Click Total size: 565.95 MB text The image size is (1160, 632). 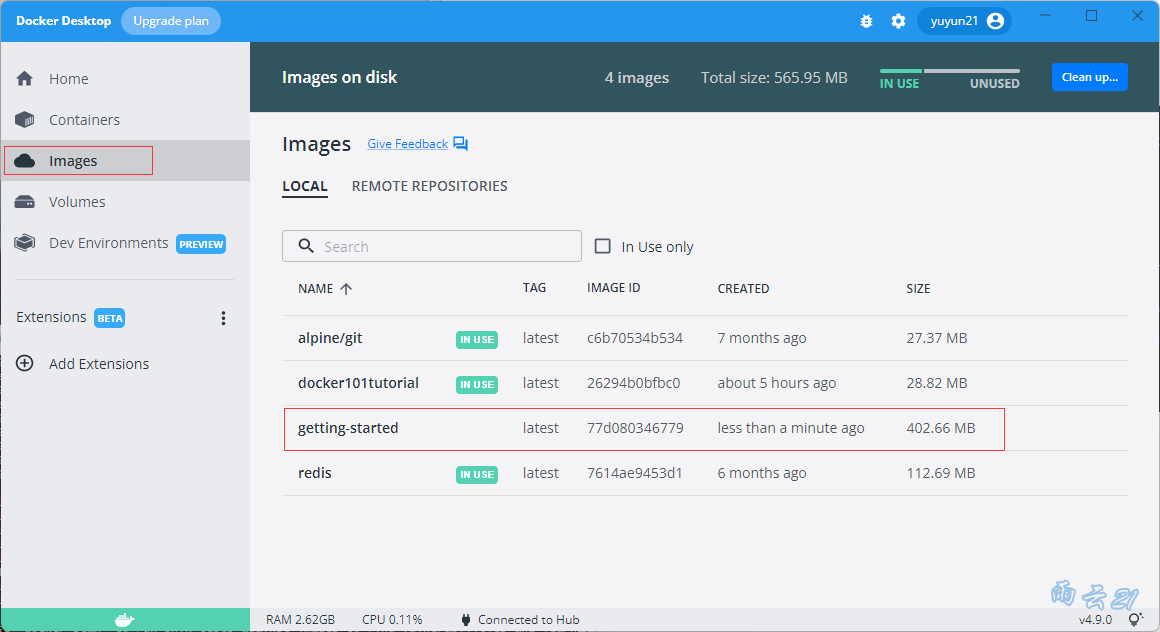(774, 78)
